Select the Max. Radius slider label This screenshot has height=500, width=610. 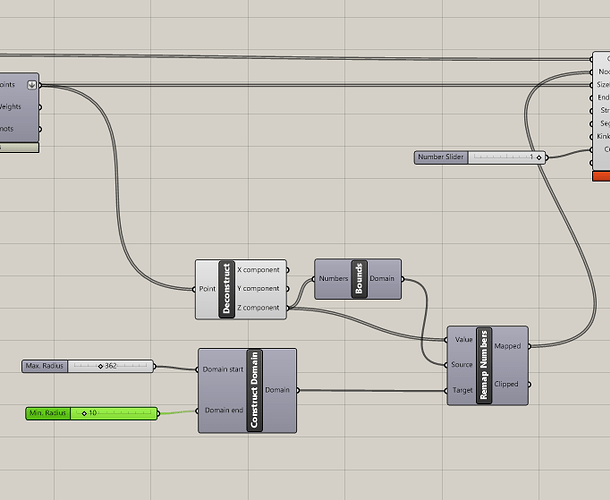44,366
